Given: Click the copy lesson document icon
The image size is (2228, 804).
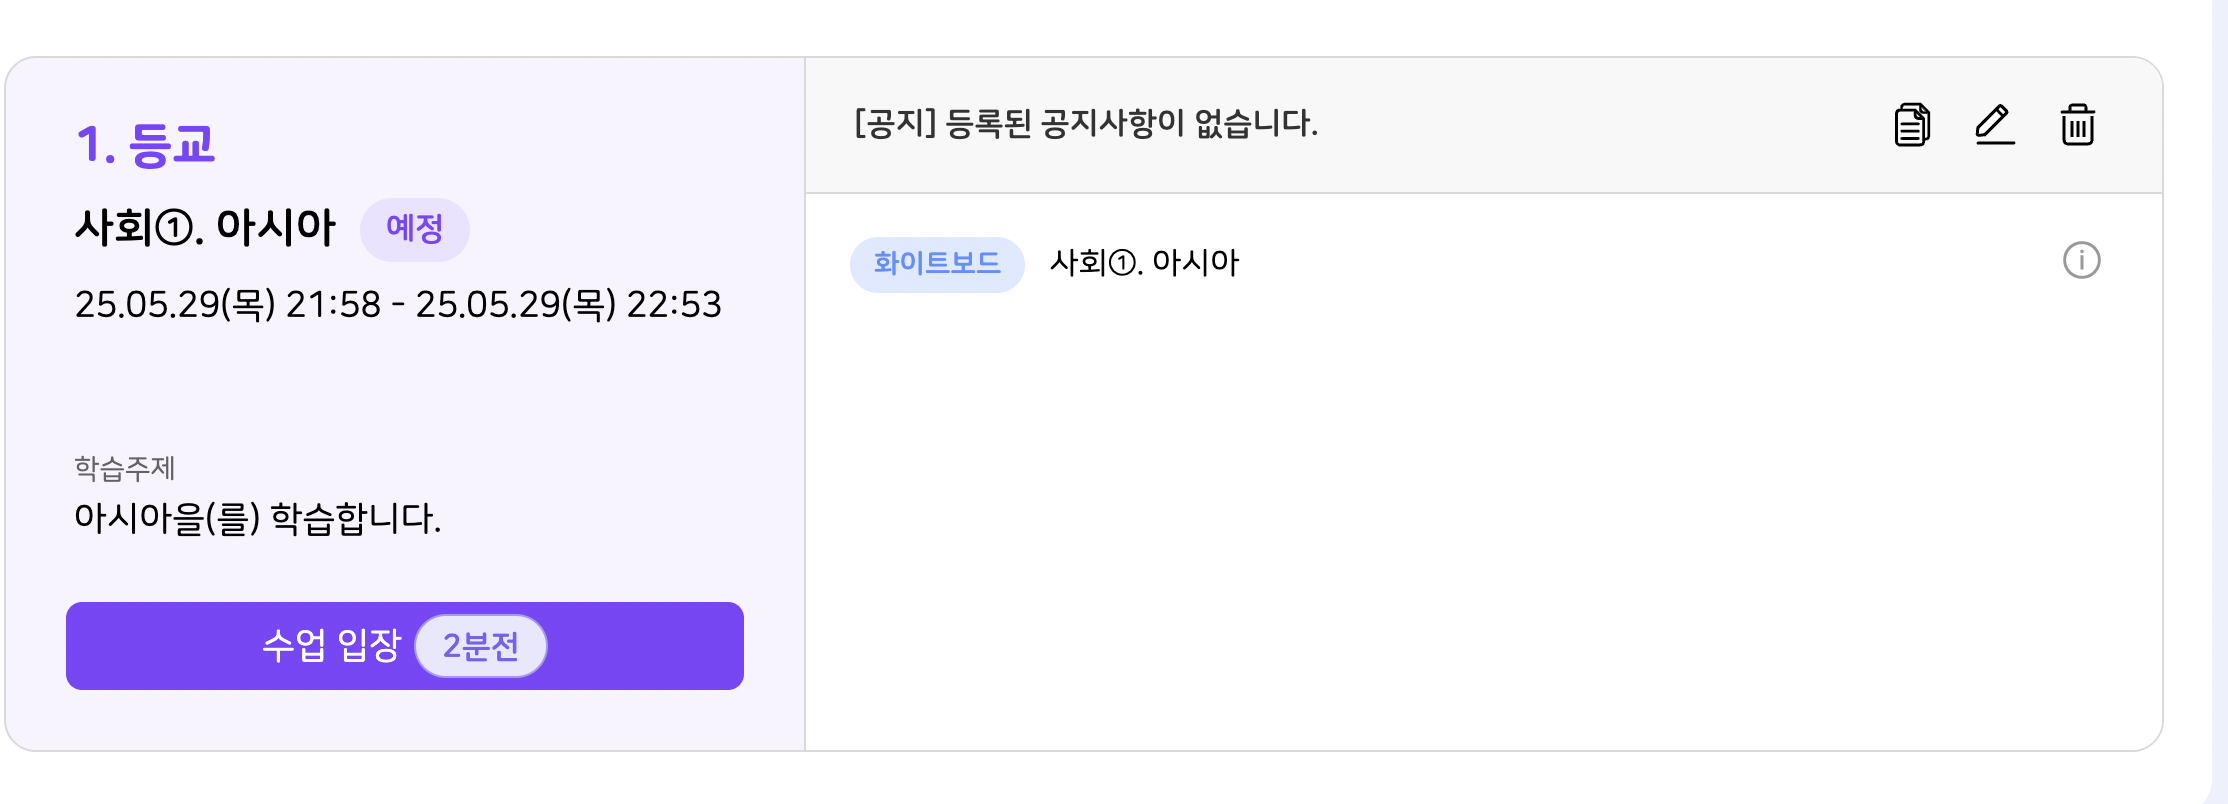Looking at the screenshot, I should (1911, 125).
